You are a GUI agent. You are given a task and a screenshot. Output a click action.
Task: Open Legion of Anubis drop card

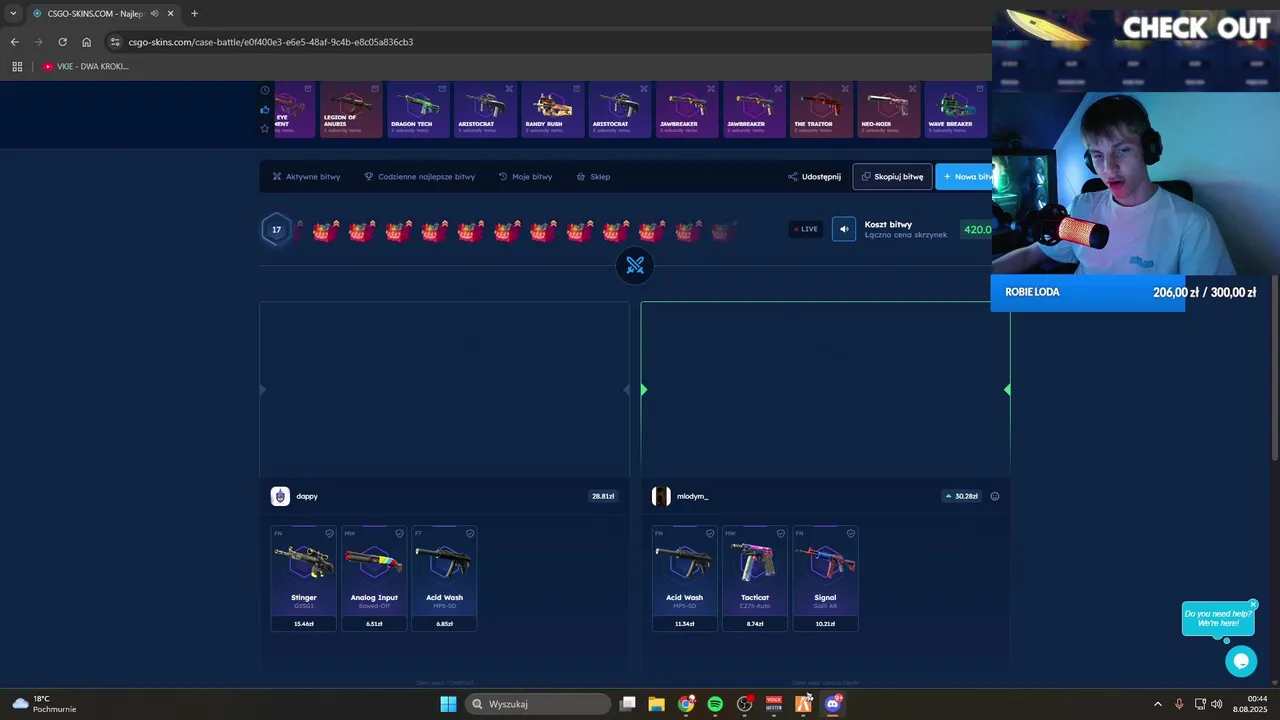click(x=351, y=110)
